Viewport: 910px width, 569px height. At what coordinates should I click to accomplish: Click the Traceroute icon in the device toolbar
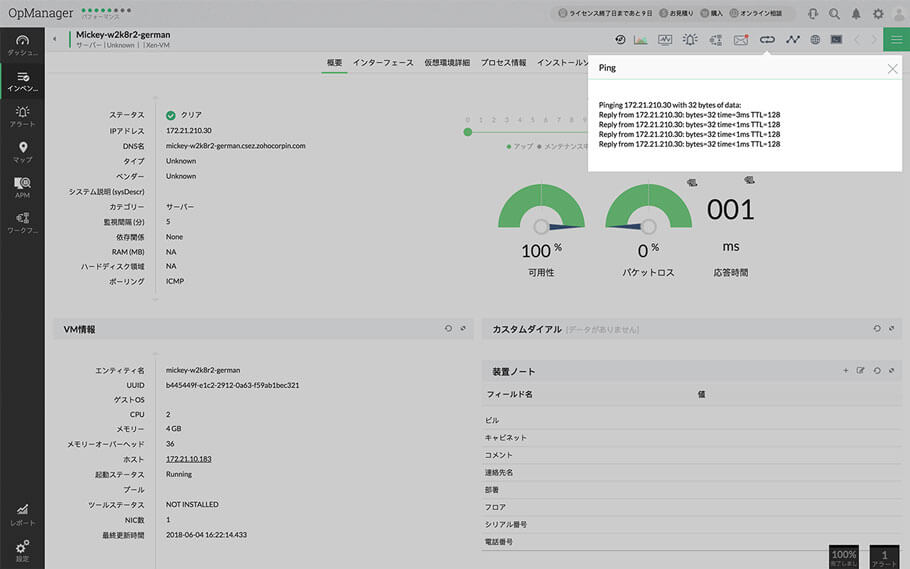(x=793, y=40)
